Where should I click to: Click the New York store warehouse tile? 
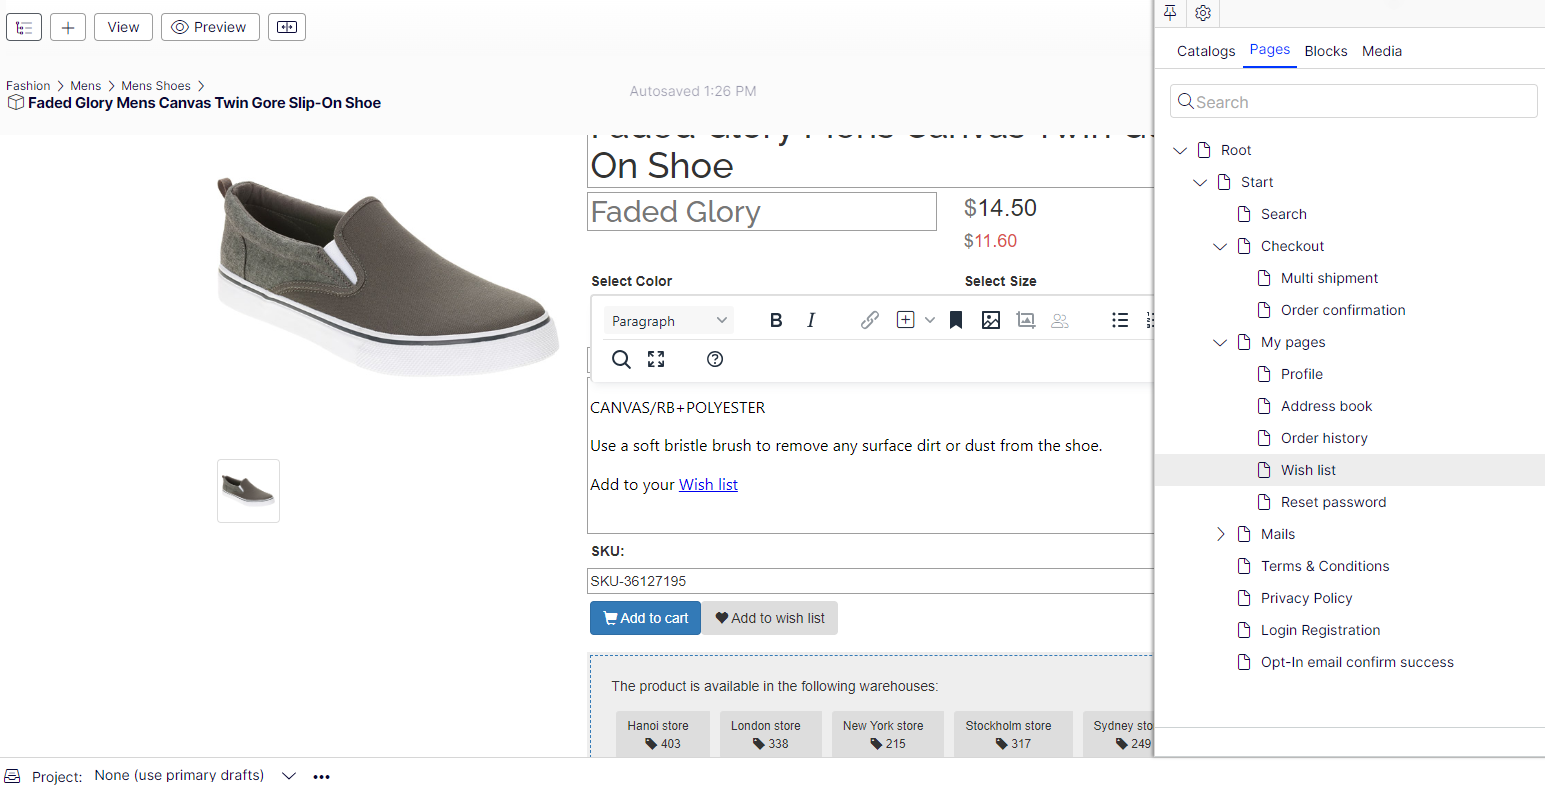[x=887, y=735]
